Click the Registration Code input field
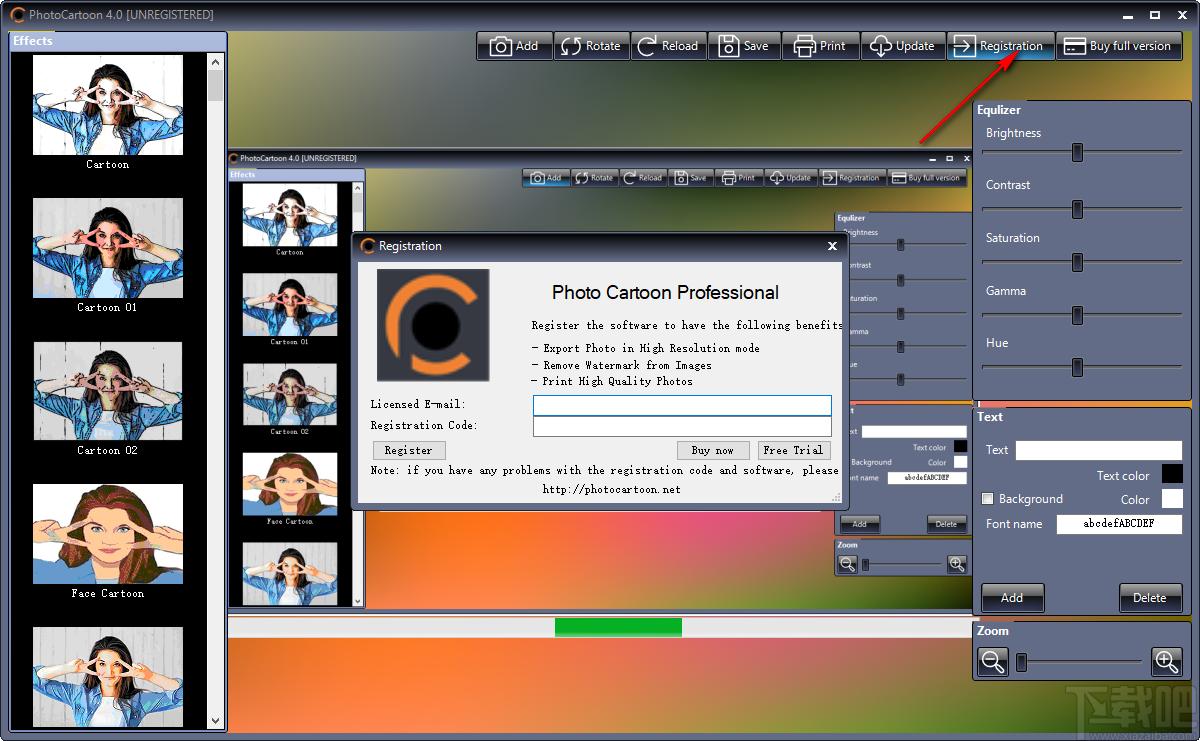Image resolution: width=1200 pixels, height=741 pixels. click(682, 426)
